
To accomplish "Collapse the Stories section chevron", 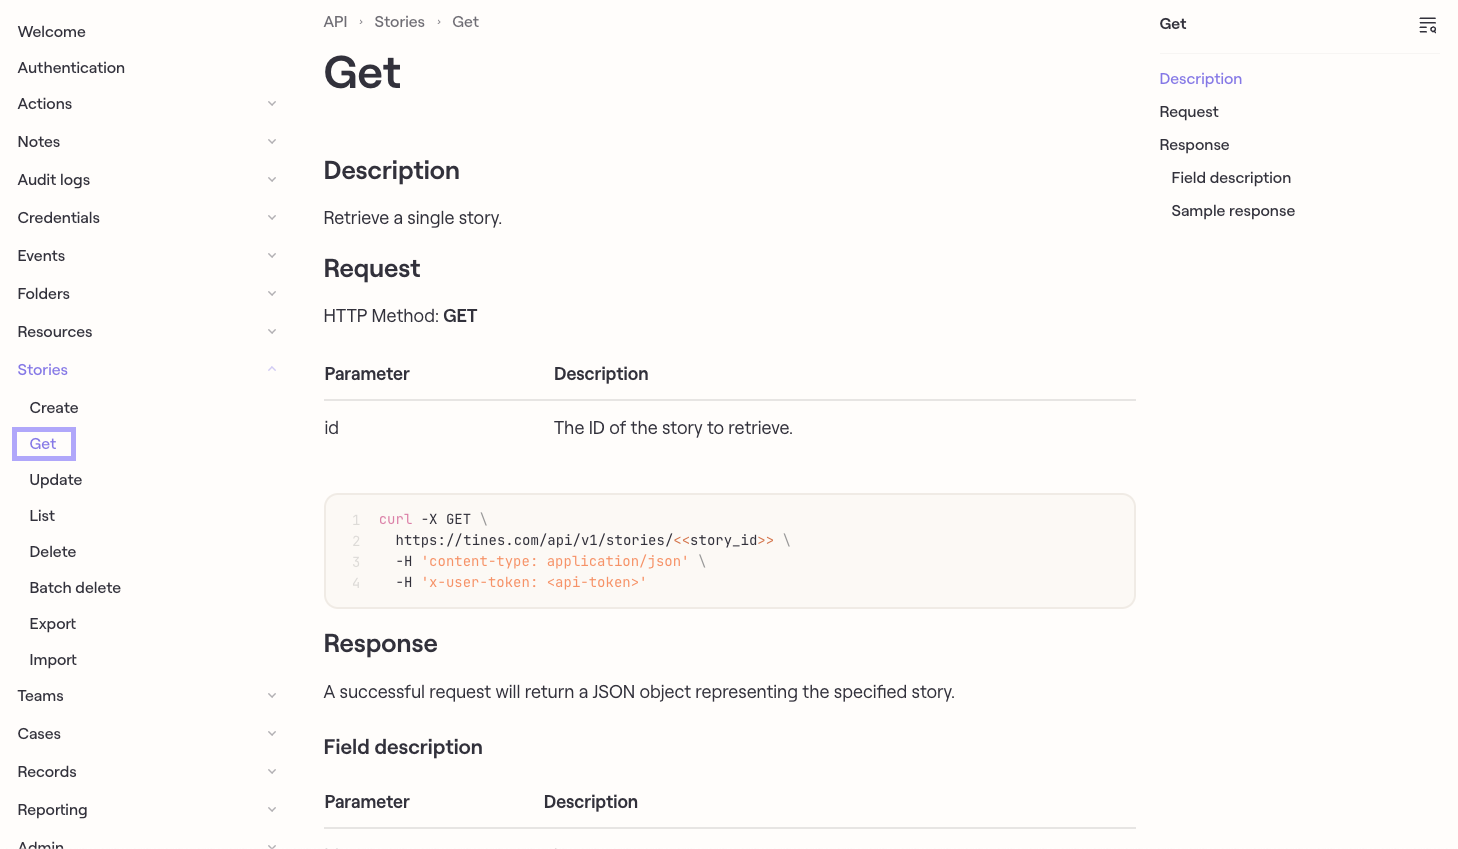I will [272, 370].
